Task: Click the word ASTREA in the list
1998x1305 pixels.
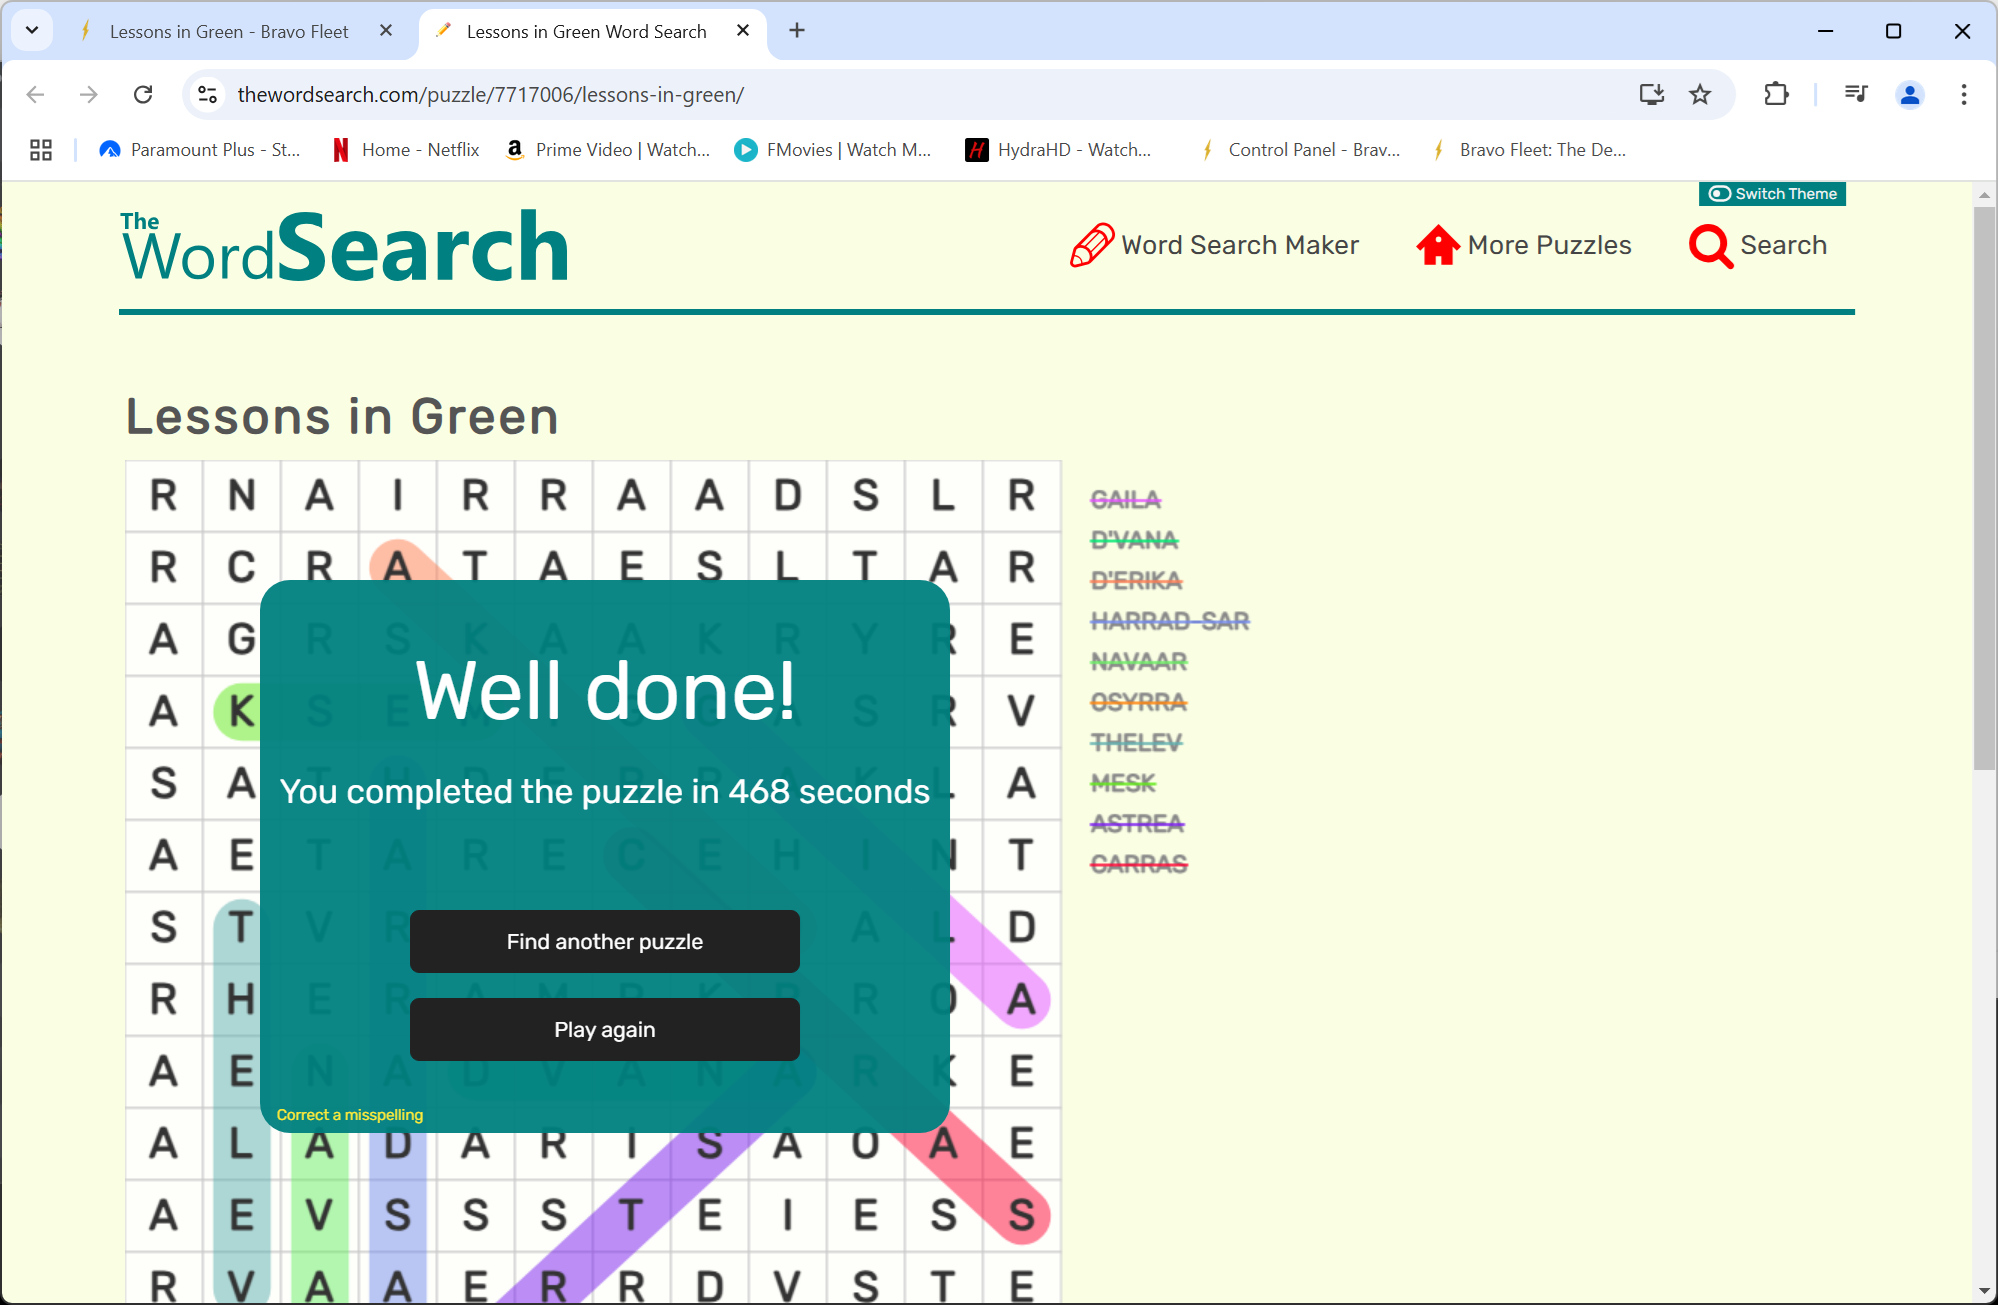Action: tap(1137, 823)
